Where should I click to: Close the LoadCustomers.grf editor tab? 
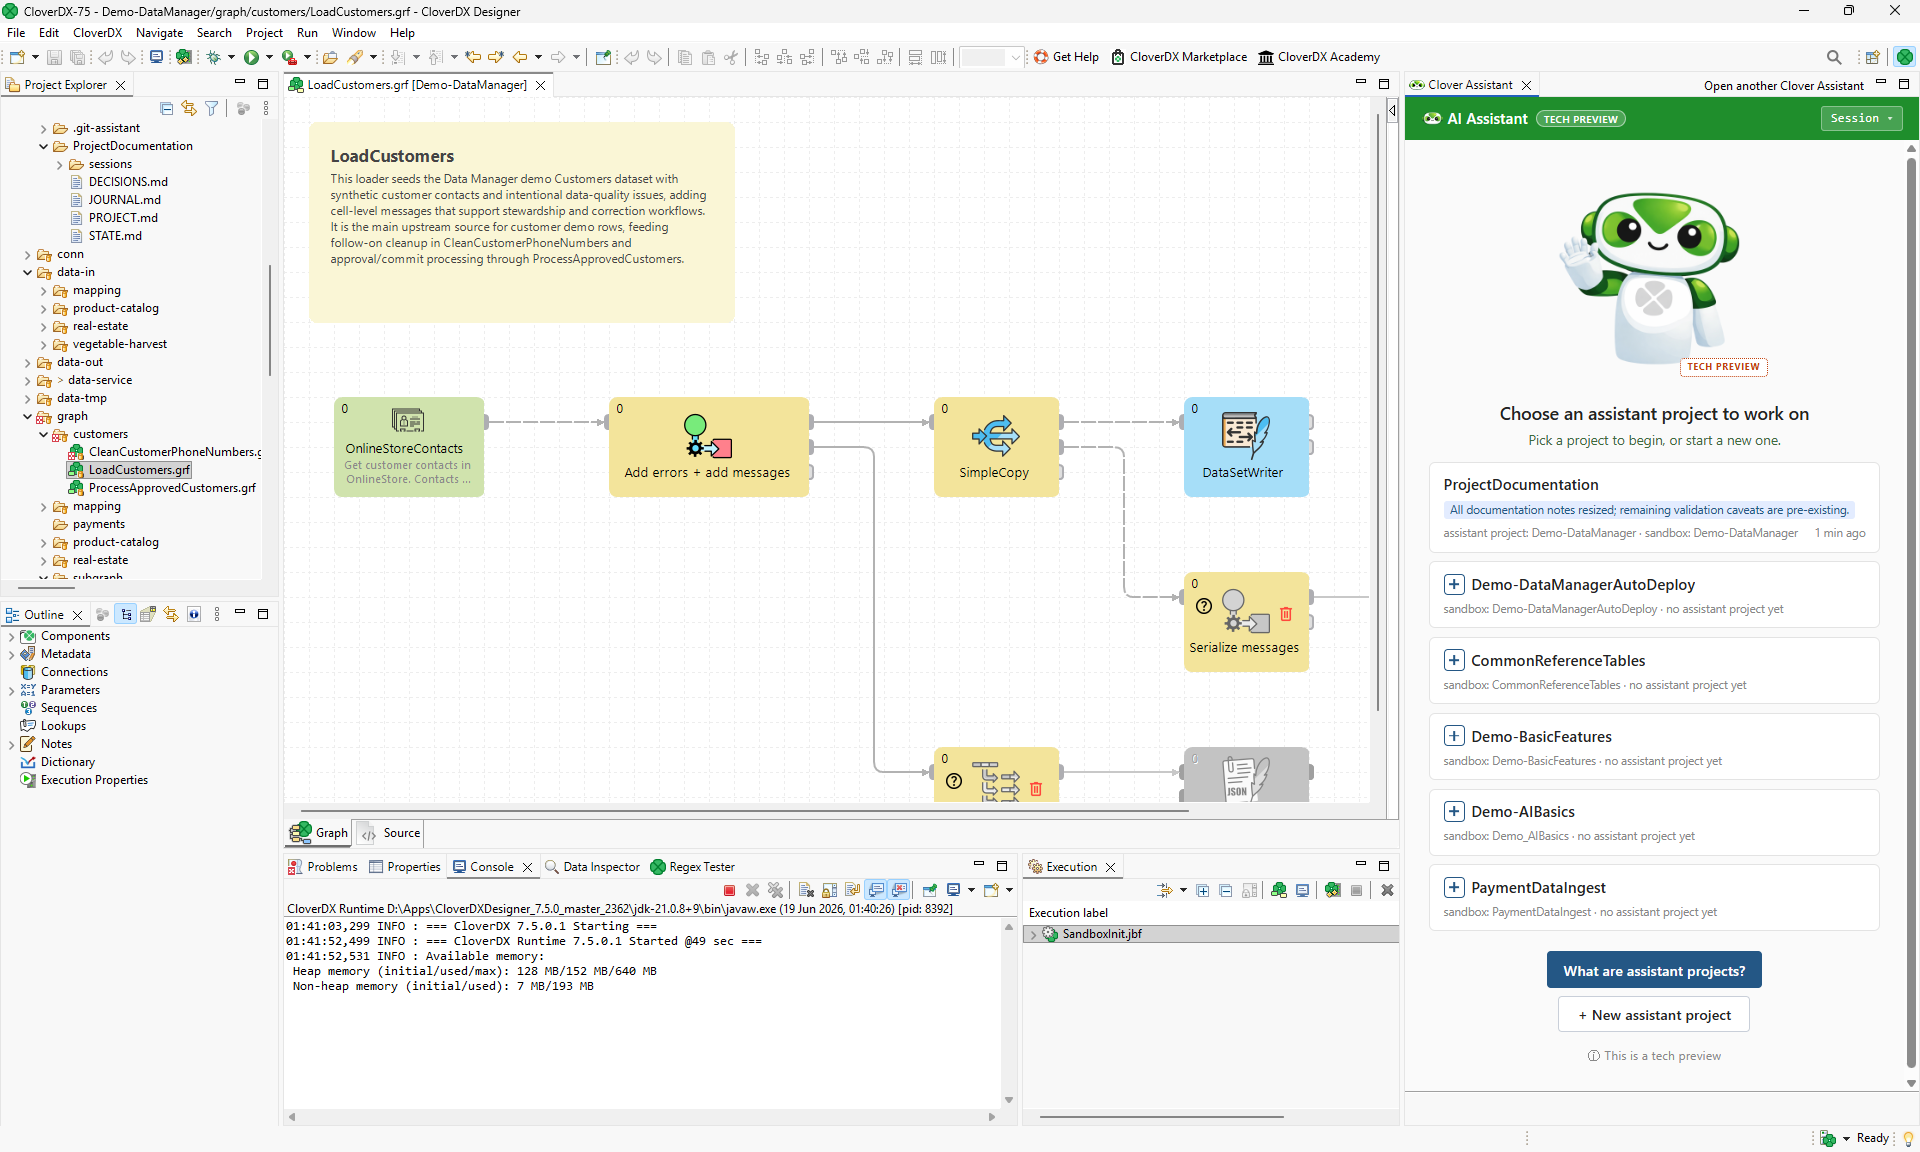540,85
